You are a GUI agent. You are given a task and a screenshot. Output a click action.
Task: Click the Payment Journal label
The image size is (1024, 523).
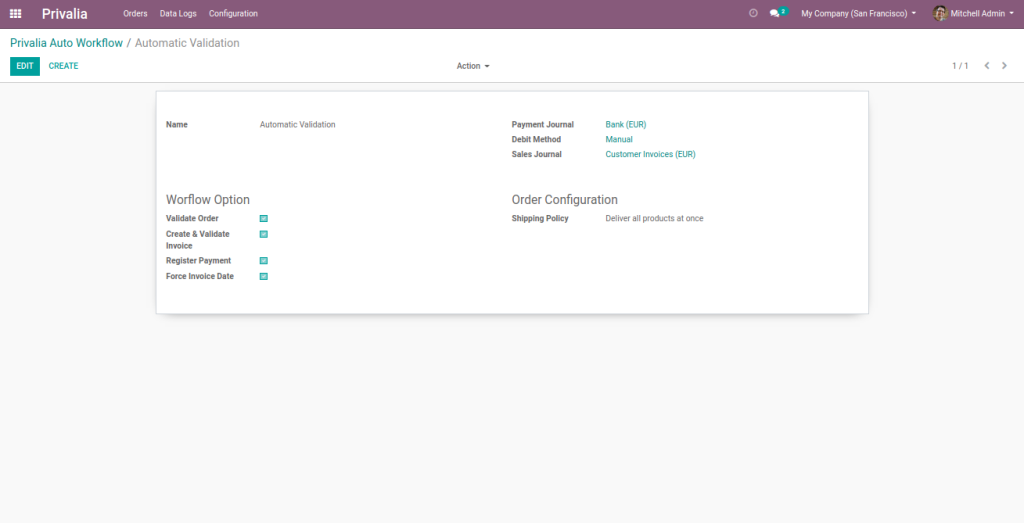point(543,125)
